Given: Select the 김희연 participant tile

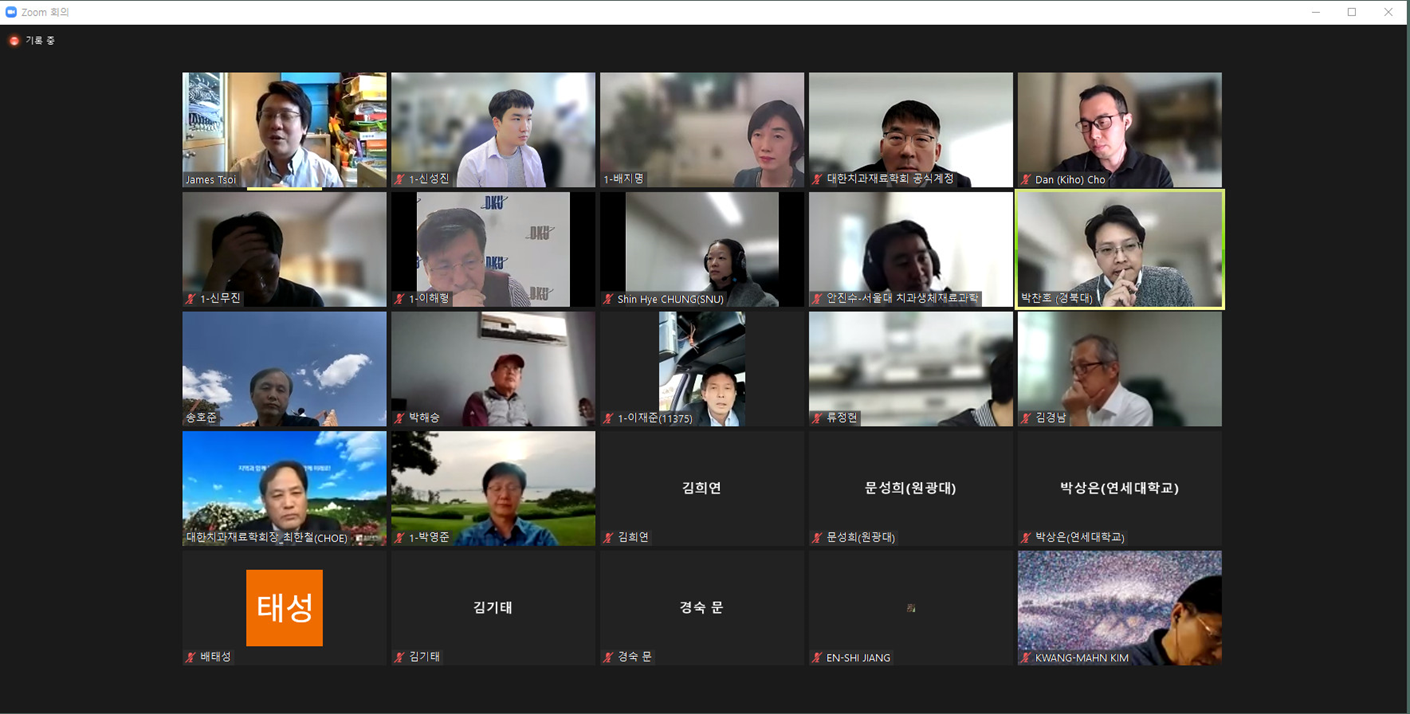Looking at the screenshot, I should [701, 487].
